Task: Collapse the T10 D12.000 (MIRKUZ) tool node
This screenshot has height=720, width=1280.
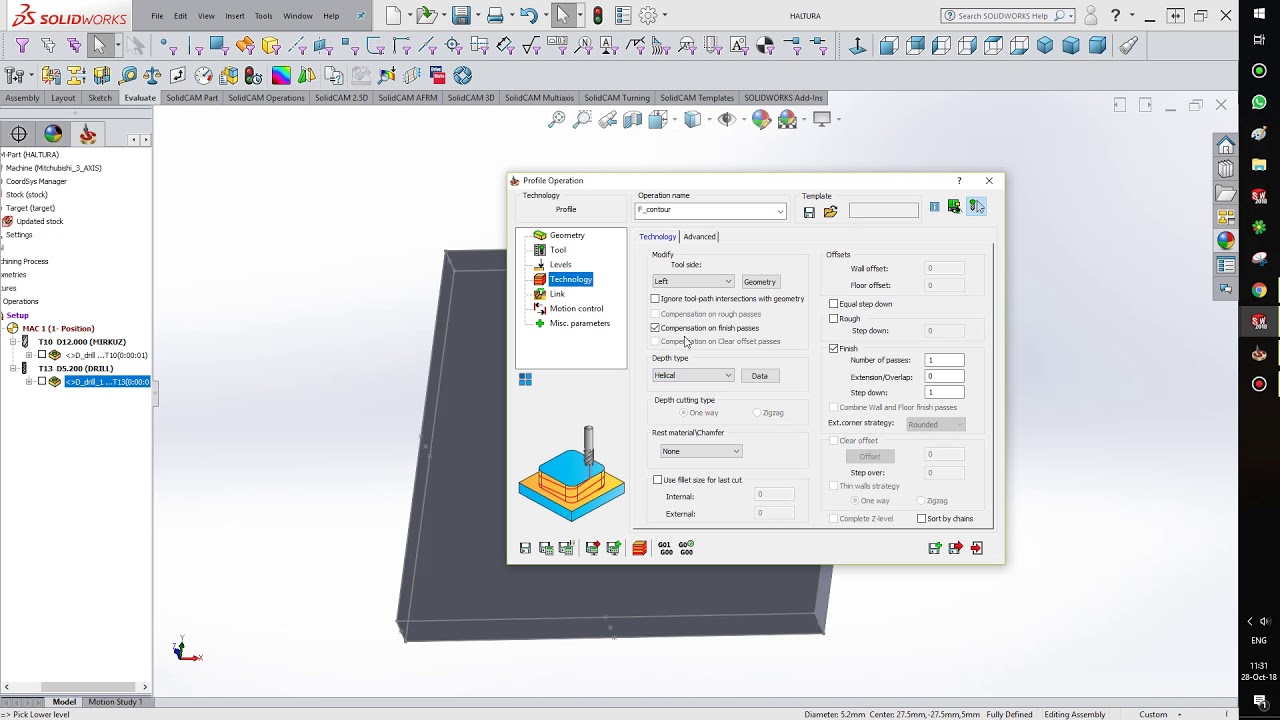Action: point(13,341)
